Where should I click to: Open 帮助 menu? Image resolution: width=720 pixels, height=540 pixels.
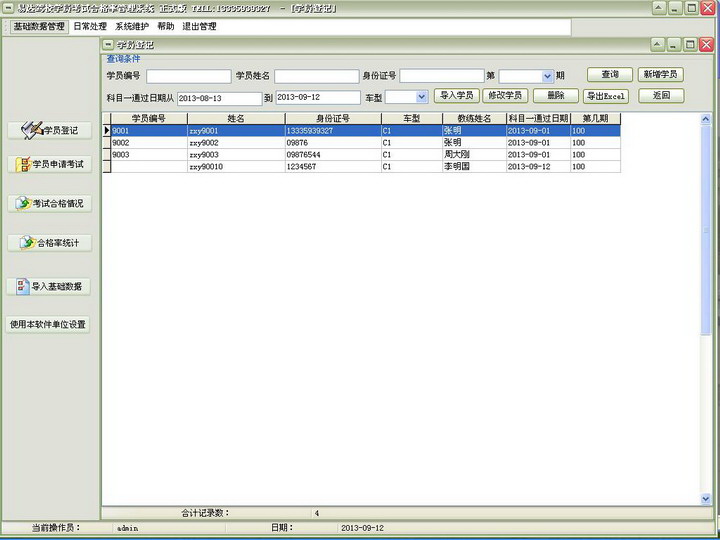click(166, 27)
